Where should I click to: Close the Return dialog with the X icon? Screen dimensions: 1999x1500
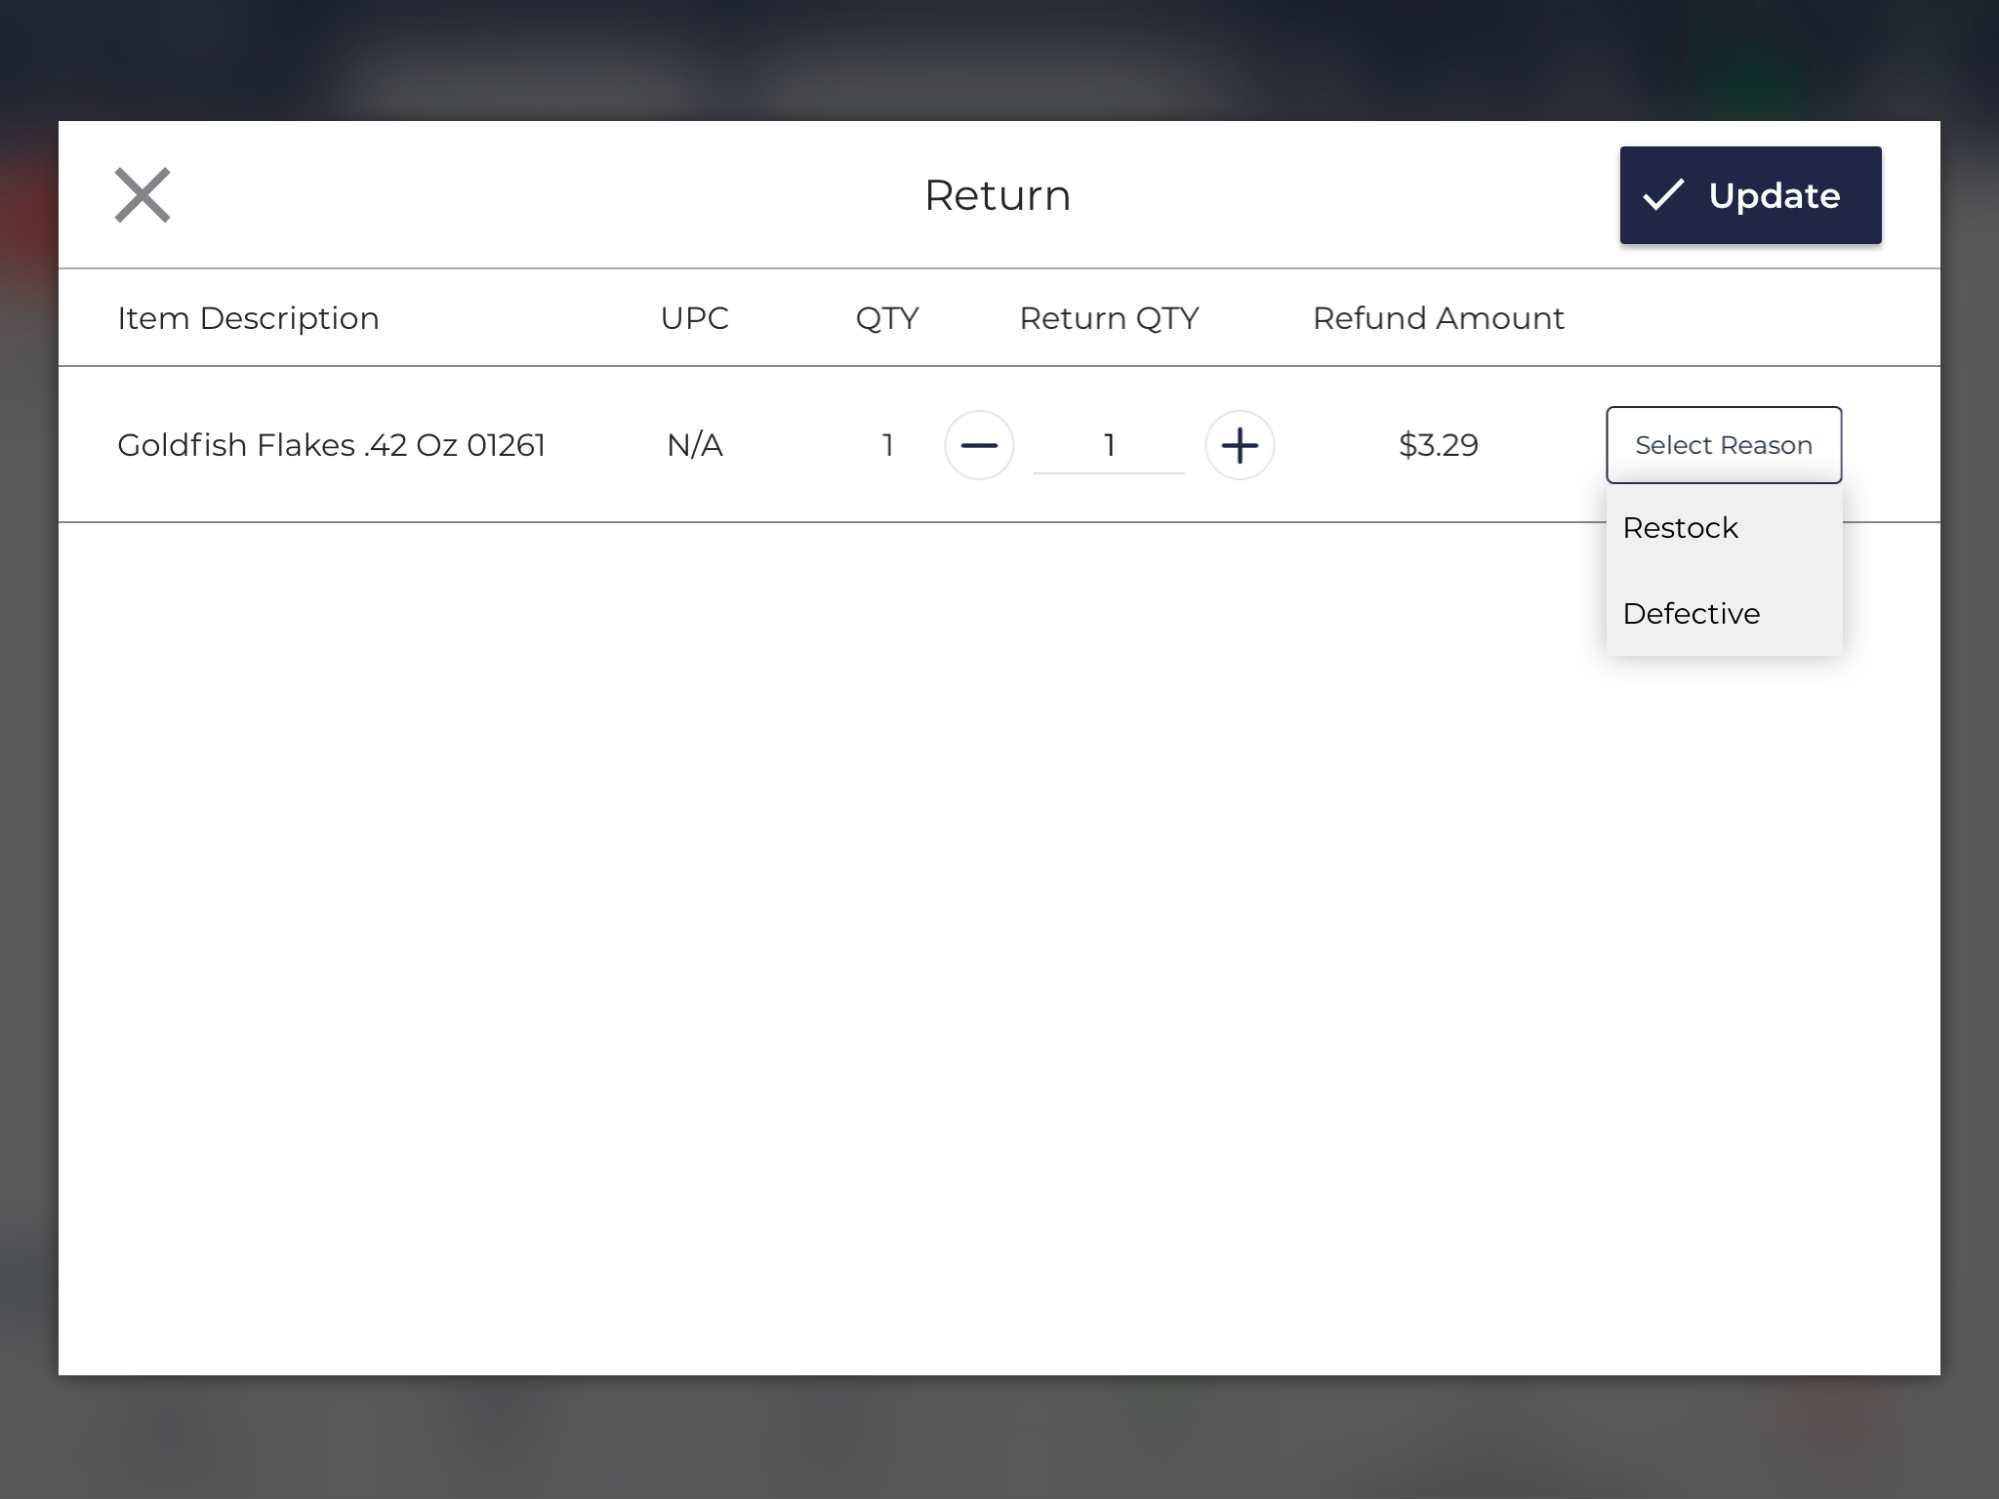(x=141, y=195)
